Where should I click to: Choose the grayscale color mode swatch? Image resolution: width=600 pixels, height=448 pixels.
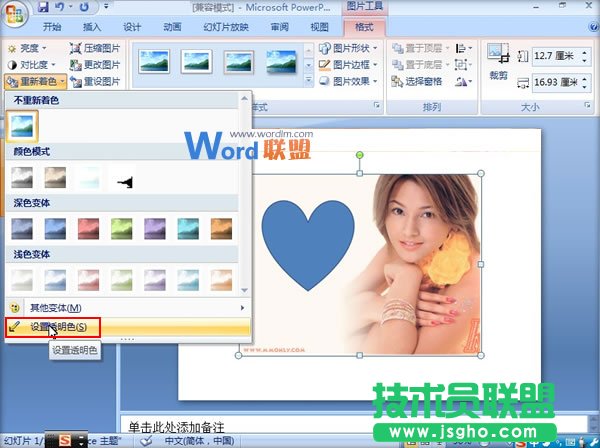click(22, 177)
